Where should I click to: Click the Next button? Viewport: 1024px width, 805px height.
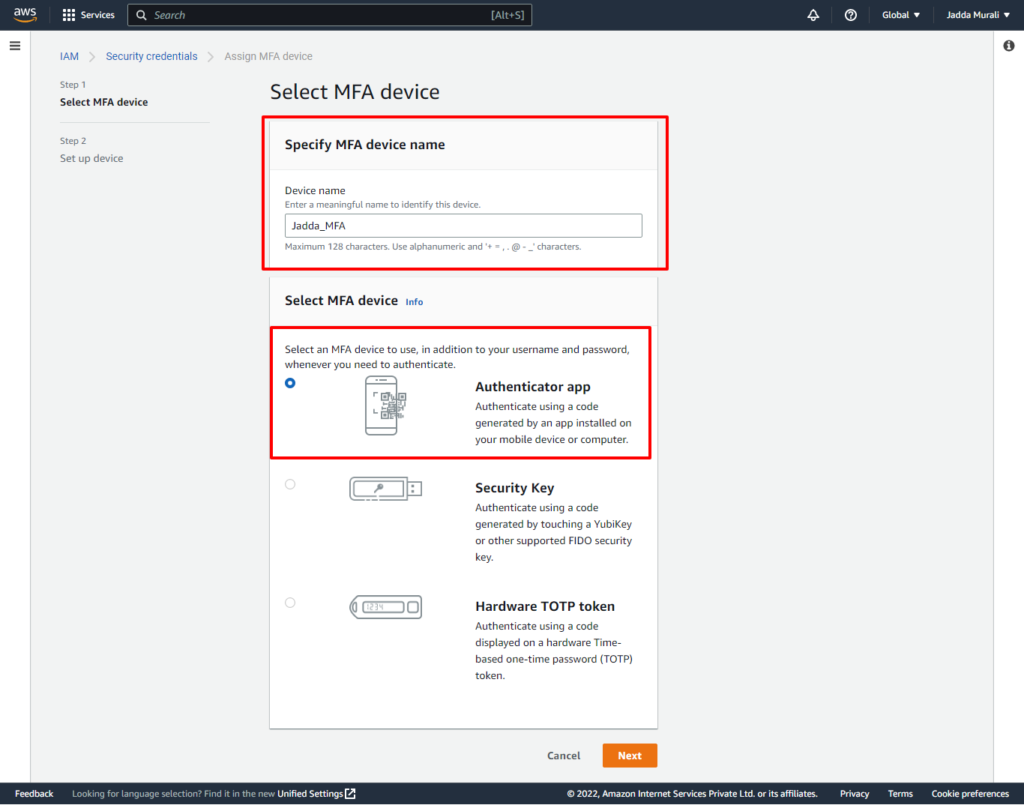[630, 755]
